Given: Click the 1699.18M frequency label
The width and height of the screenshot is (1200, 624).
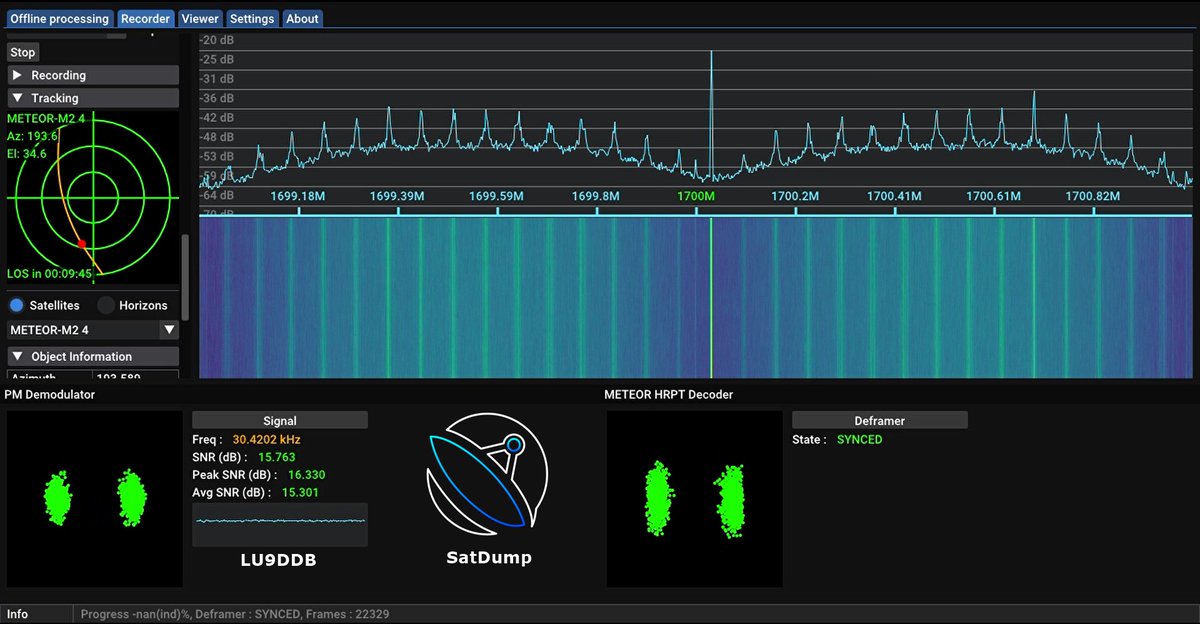Looking at the screenshot, I should point(298,196).
